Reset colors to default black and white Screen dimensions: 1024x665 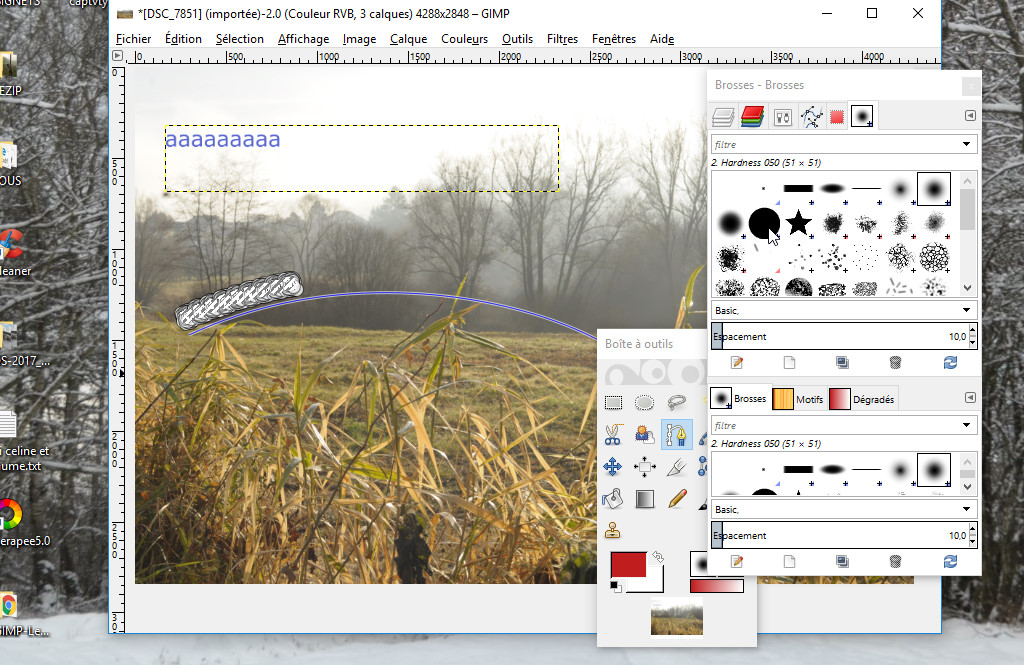pos(616,586)
